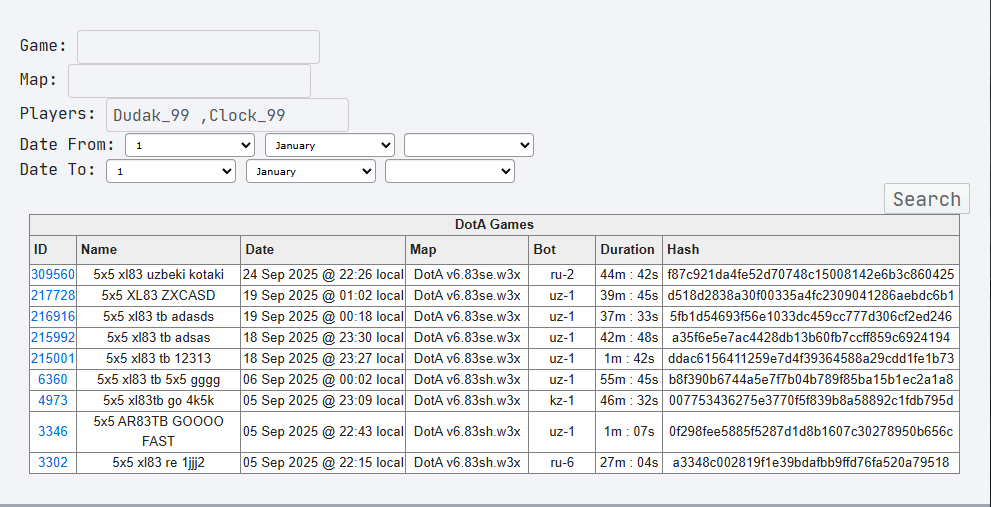Click duration '39m : 45s'
The image size is (991, 507).
(x=629, y=295)
